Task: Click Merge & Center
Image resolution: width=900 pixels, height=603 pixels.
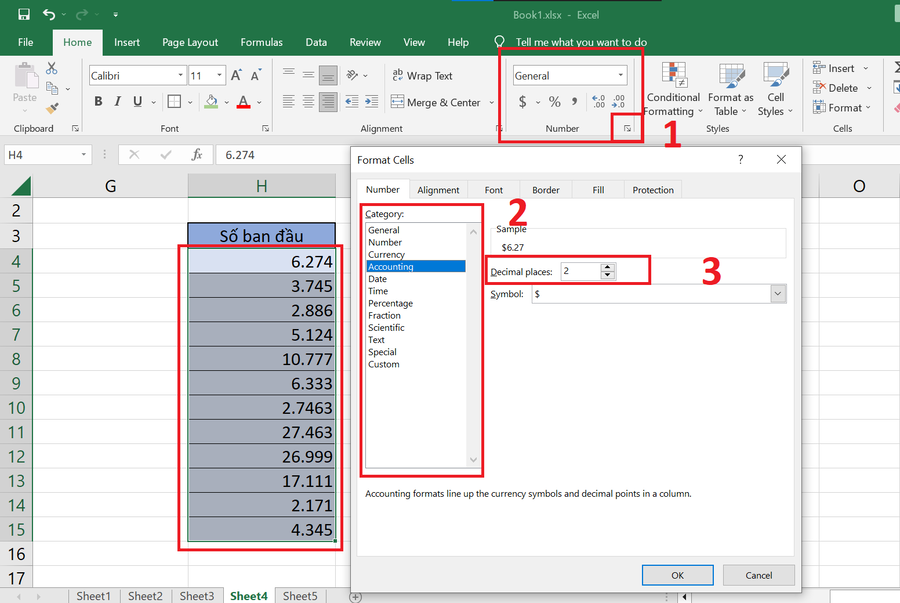Action: click(436, 102)
